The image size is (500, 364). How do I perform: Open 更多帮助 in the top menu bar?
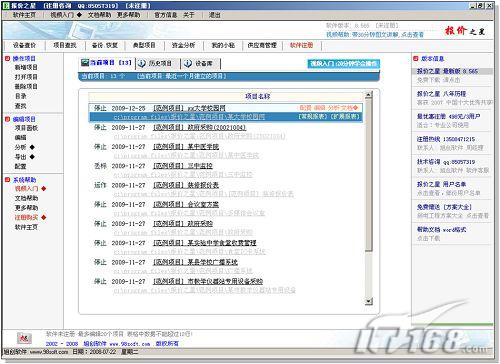click(128, 15)
